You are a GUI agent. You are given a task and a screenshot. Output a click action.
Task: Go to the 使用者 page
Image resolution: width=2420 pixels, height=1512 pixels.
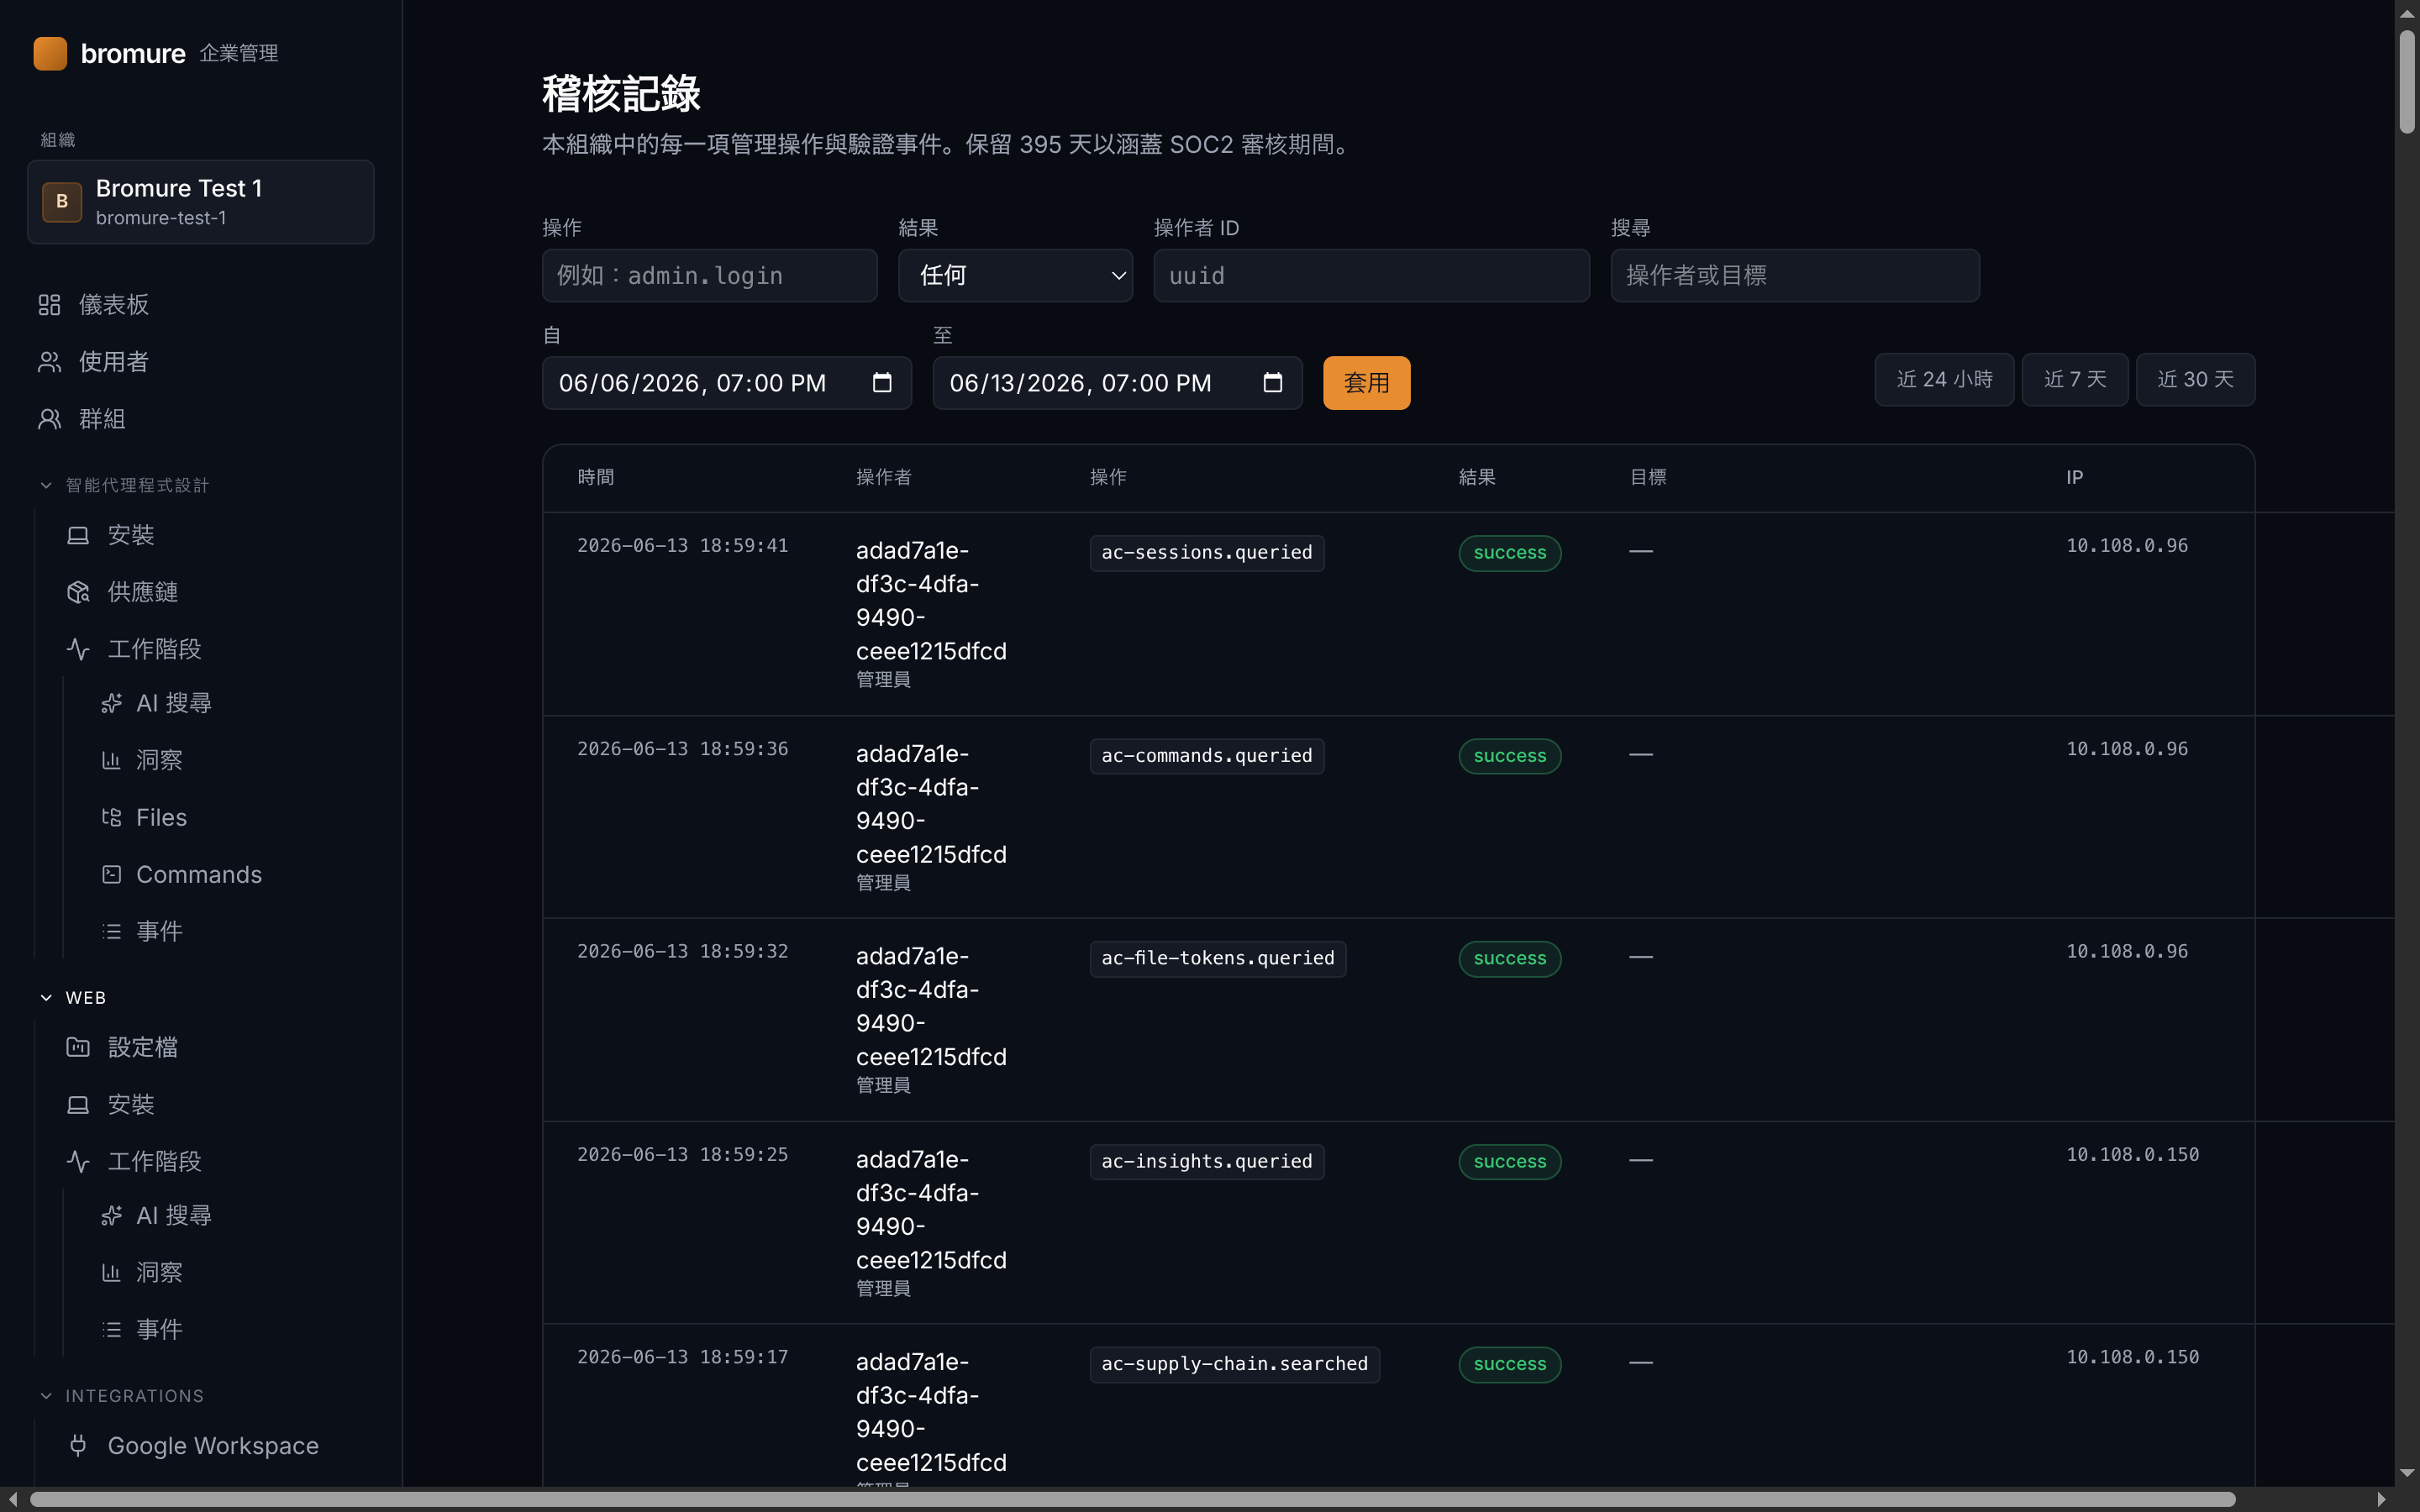coord(114,362)
